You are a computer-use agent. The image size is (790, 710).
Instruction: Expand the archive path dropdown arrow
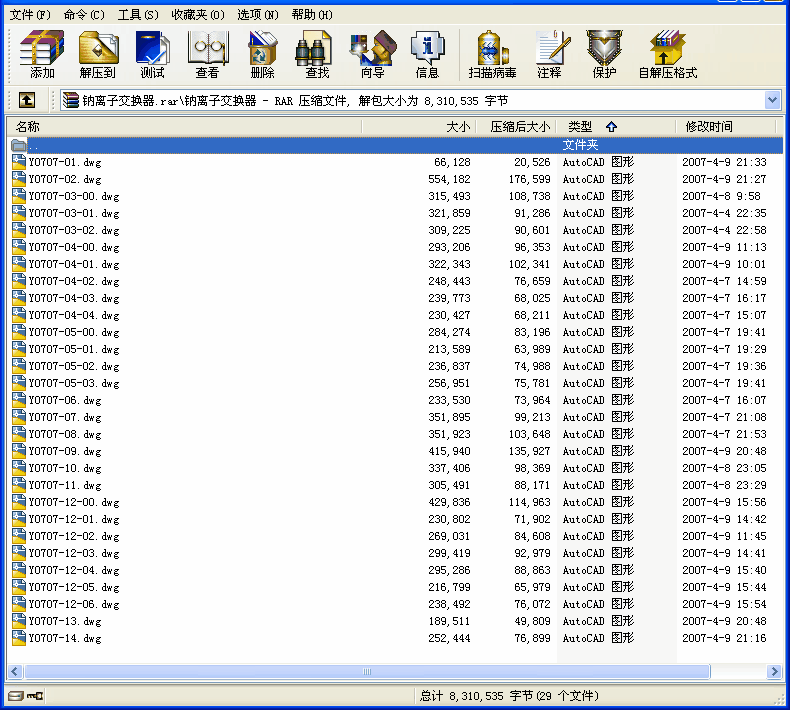[x=772, y=100]
